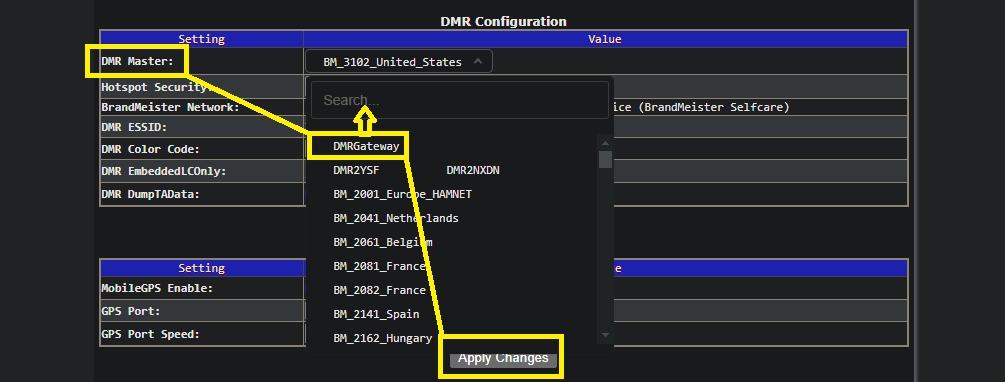The image size is (1005, 382).
Task: Pick BM_2162_Hungary from the list
Action: (x=383, y=338)
